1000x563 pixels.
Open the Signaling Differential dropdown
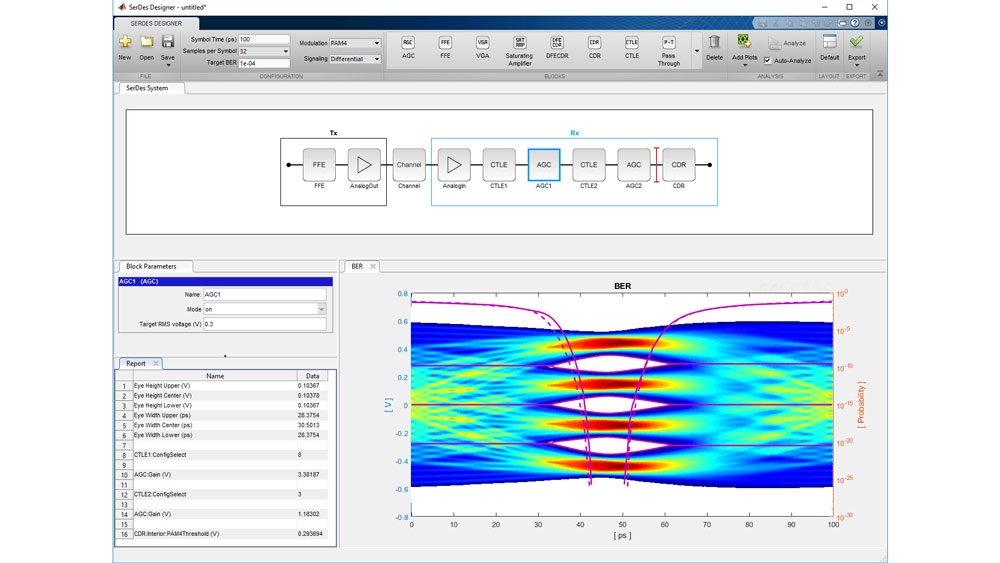coord(355,59)
